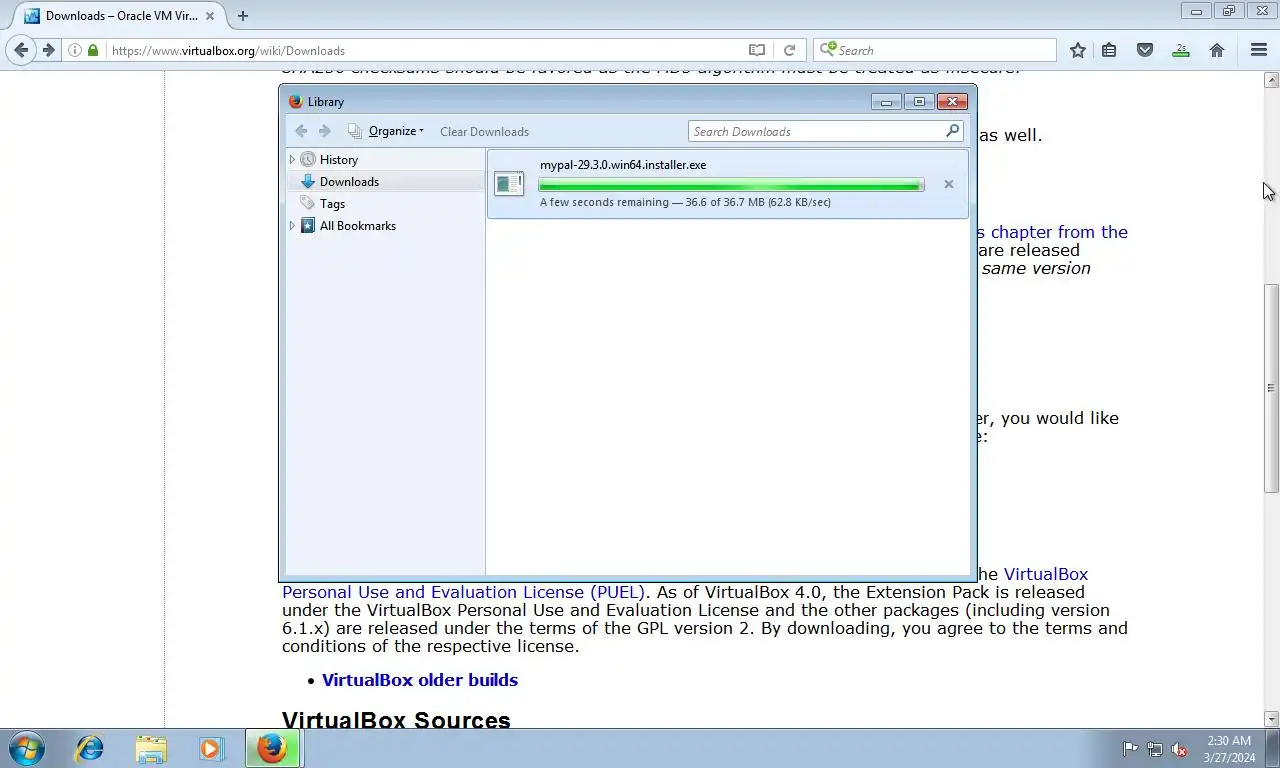Expand the History tree node
The image size is (1280, 768).
click(292, 160)
